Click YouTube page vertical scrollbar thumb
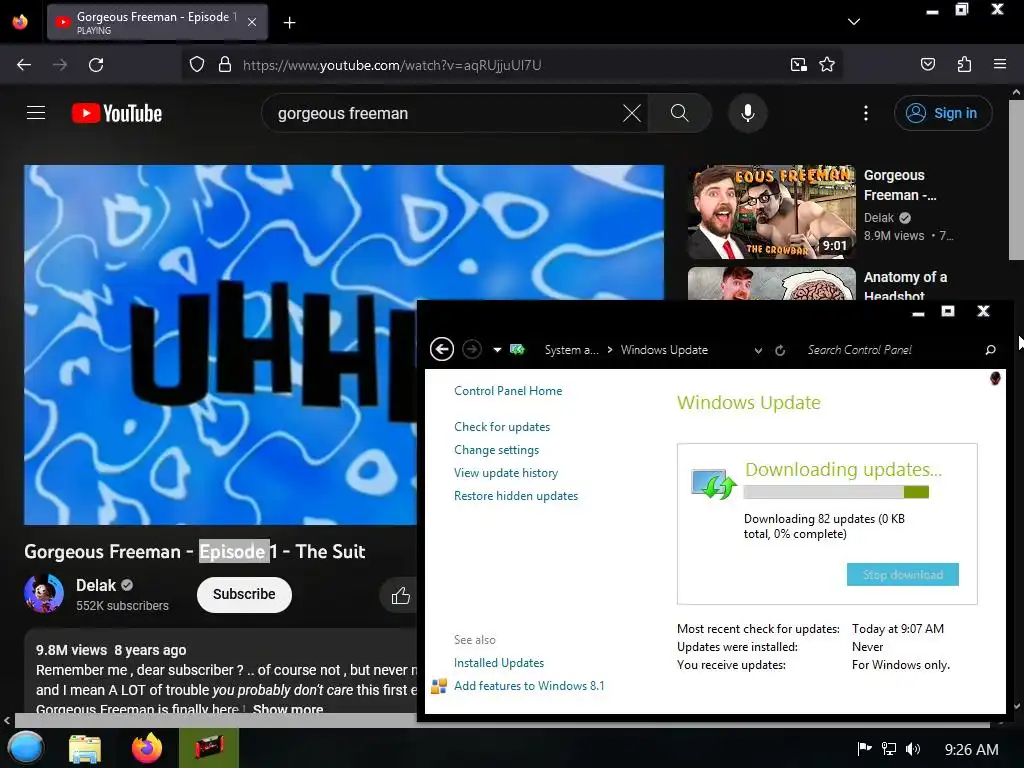This screenshot has height=768, width=1024. click(1016, 180)
